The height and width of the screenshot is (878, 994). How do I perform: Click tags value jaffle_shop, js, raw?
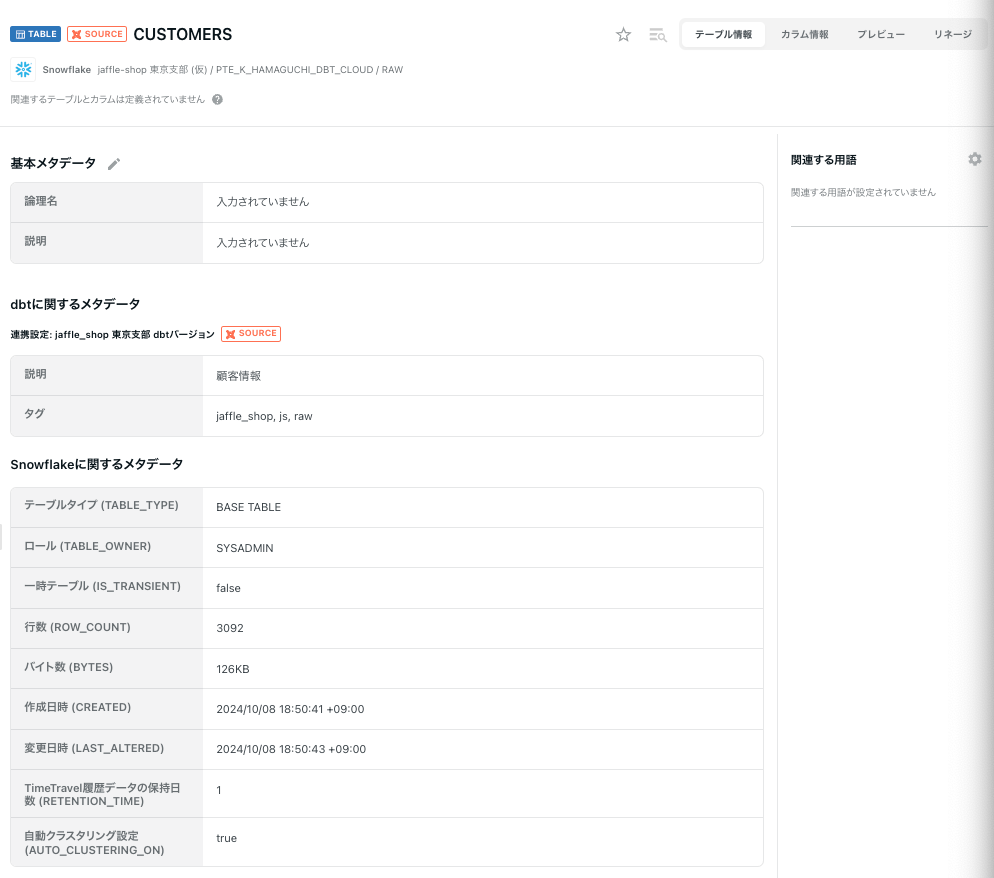pos(264,416)
